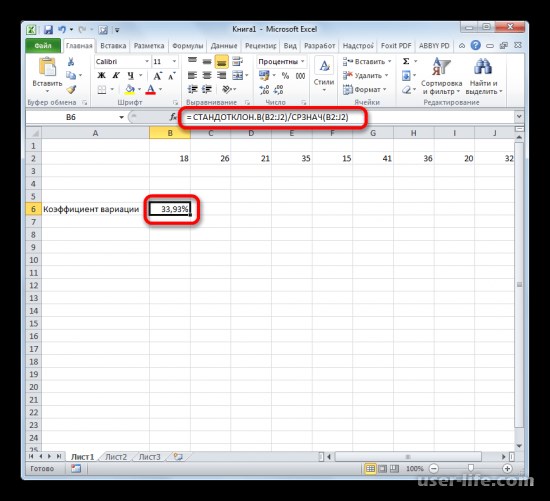This screenshot has height=501, width=550.
Task: Open Найти и выделить menu
Action: (x=484, y=76)
